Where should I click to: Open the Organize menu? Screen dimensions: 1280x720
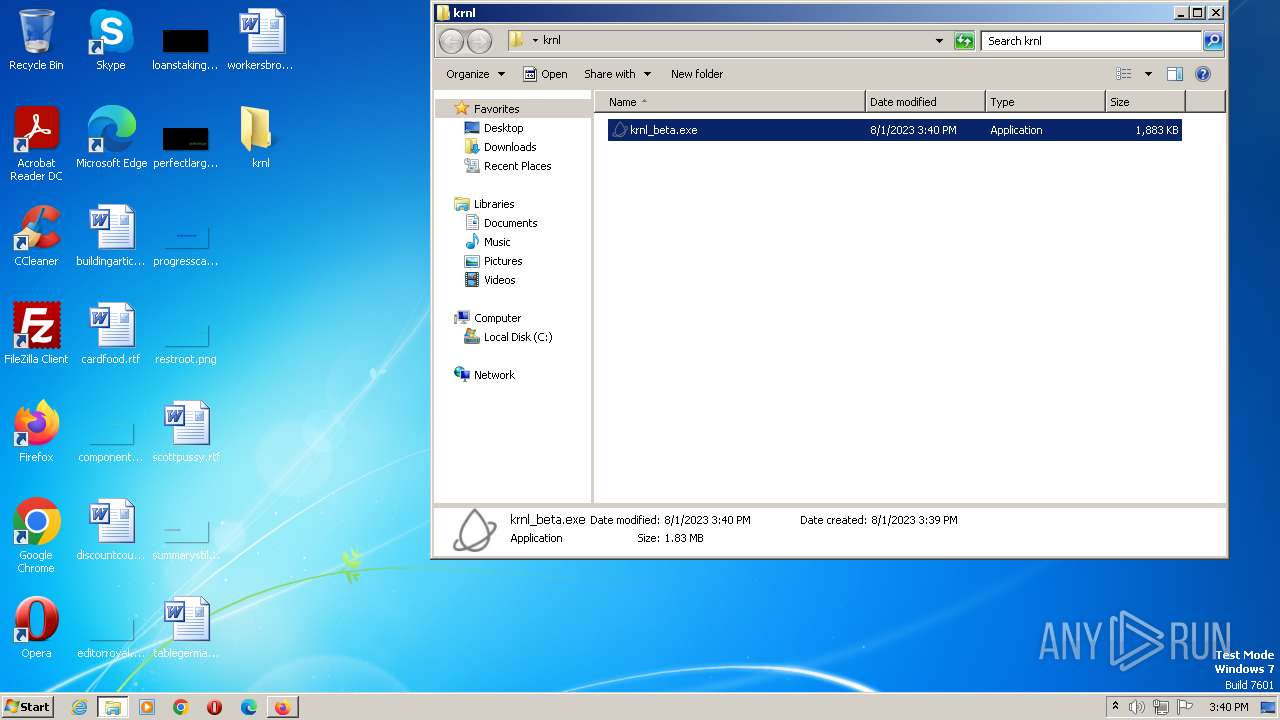point(476,74)
